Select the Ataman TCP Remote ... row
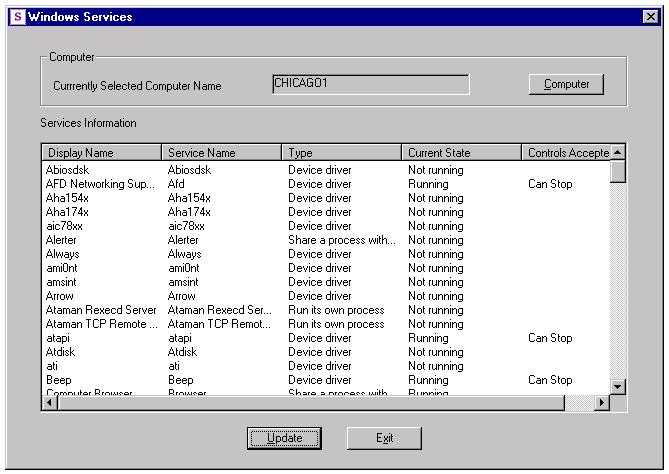 click(x=102, y=324)
